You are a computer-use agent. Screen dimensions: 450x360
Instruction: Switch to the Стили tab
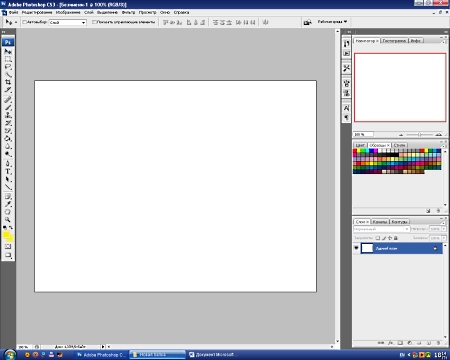[x=399, y=145]
